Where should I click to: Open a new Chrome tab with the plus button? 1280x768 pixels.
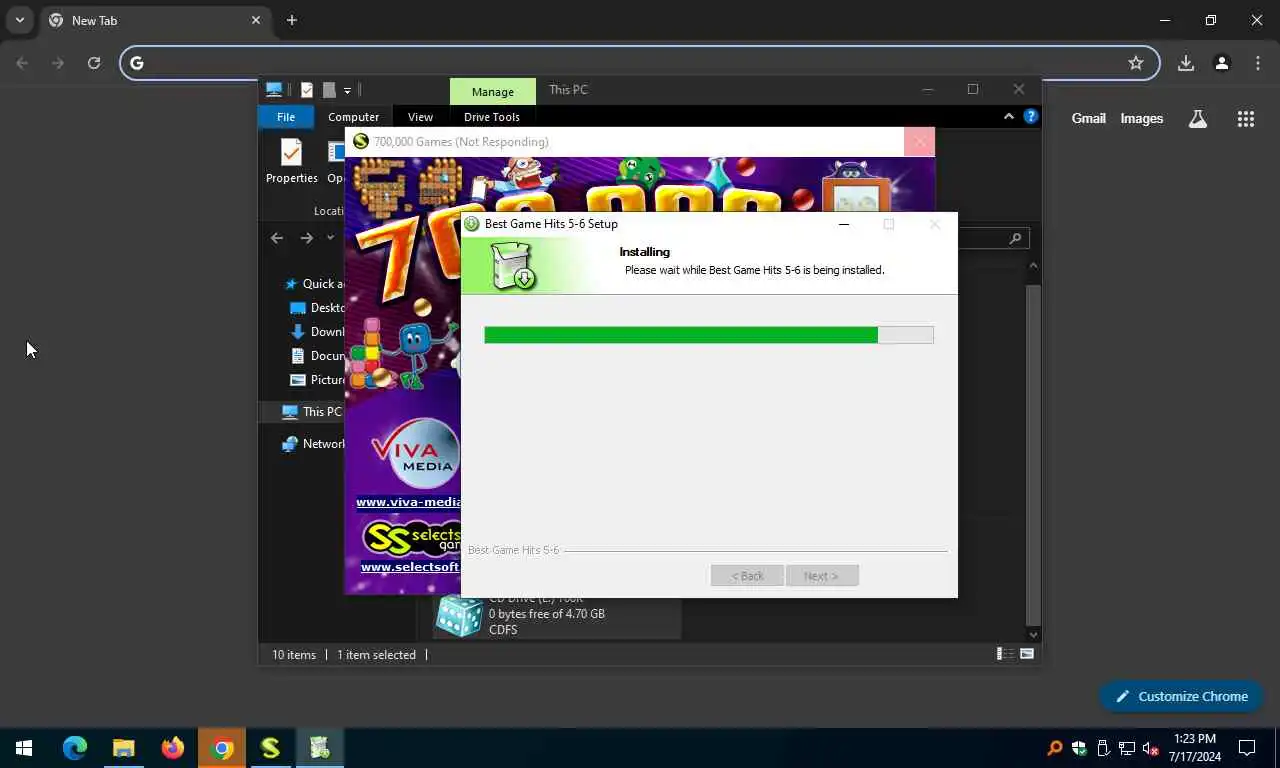[292, 20]
